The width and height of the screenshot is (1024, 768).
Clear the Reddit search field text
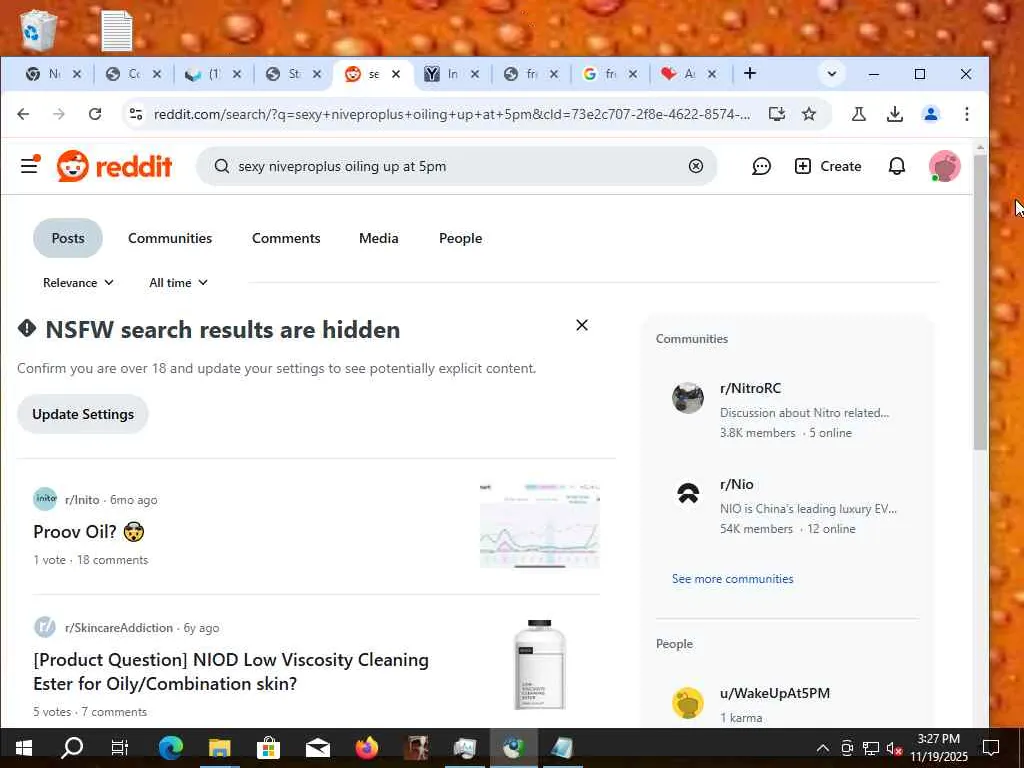[696, 166]
